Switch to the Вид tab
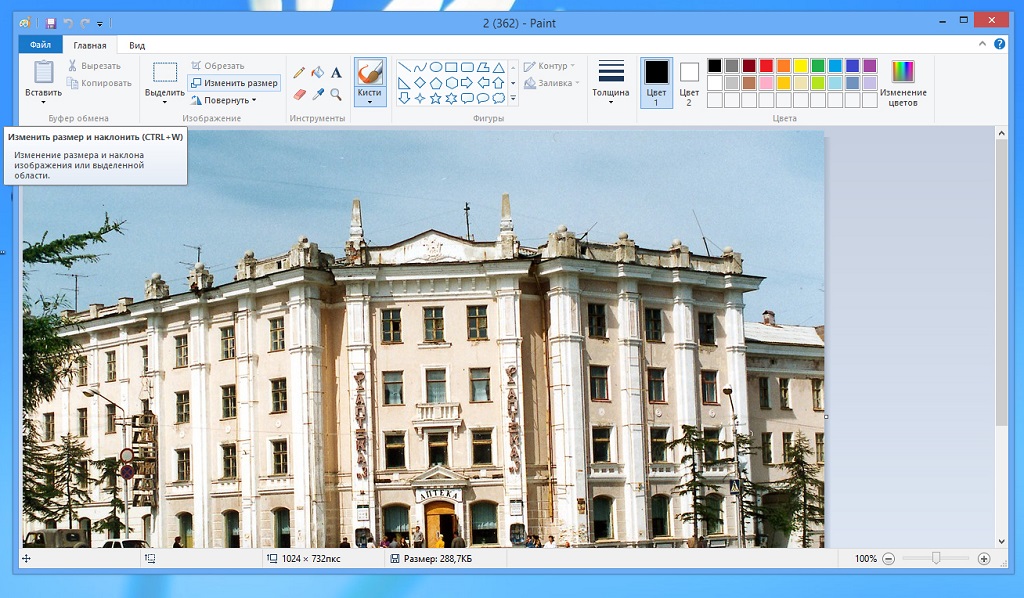The width and height of the screenshot is (1024, 598). click(x=137, y=45)
